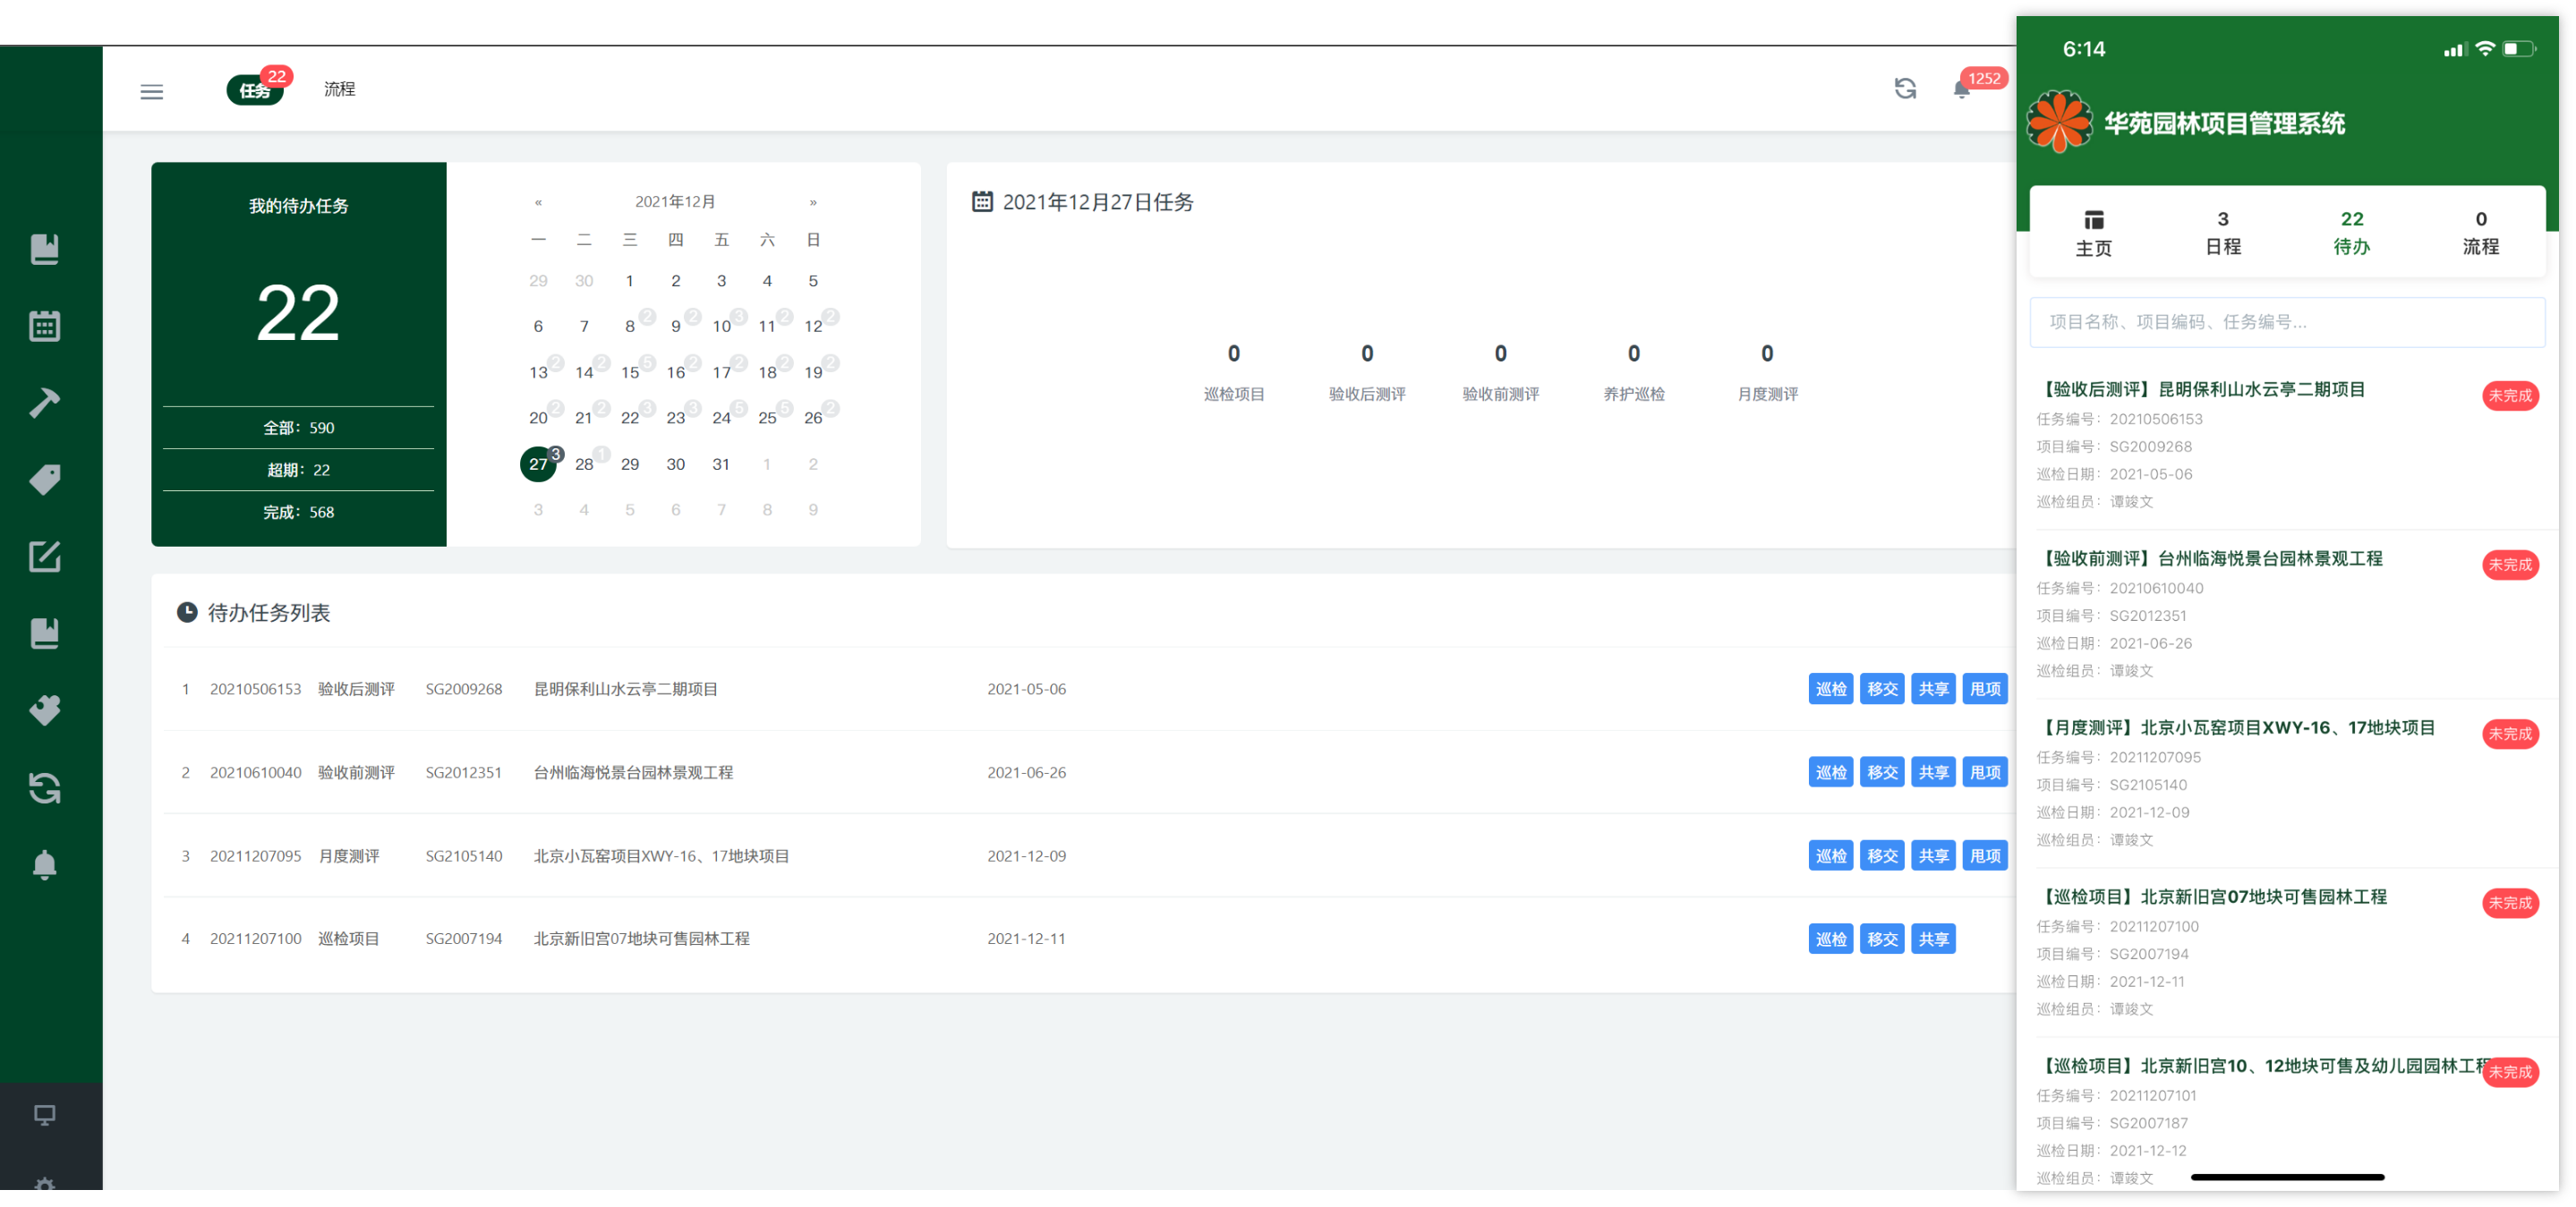Screen dimensions: 2576x1207
Task: Click the edit pencil icon in sidebar
Action: pyautogui.click(x=44, y=557)
